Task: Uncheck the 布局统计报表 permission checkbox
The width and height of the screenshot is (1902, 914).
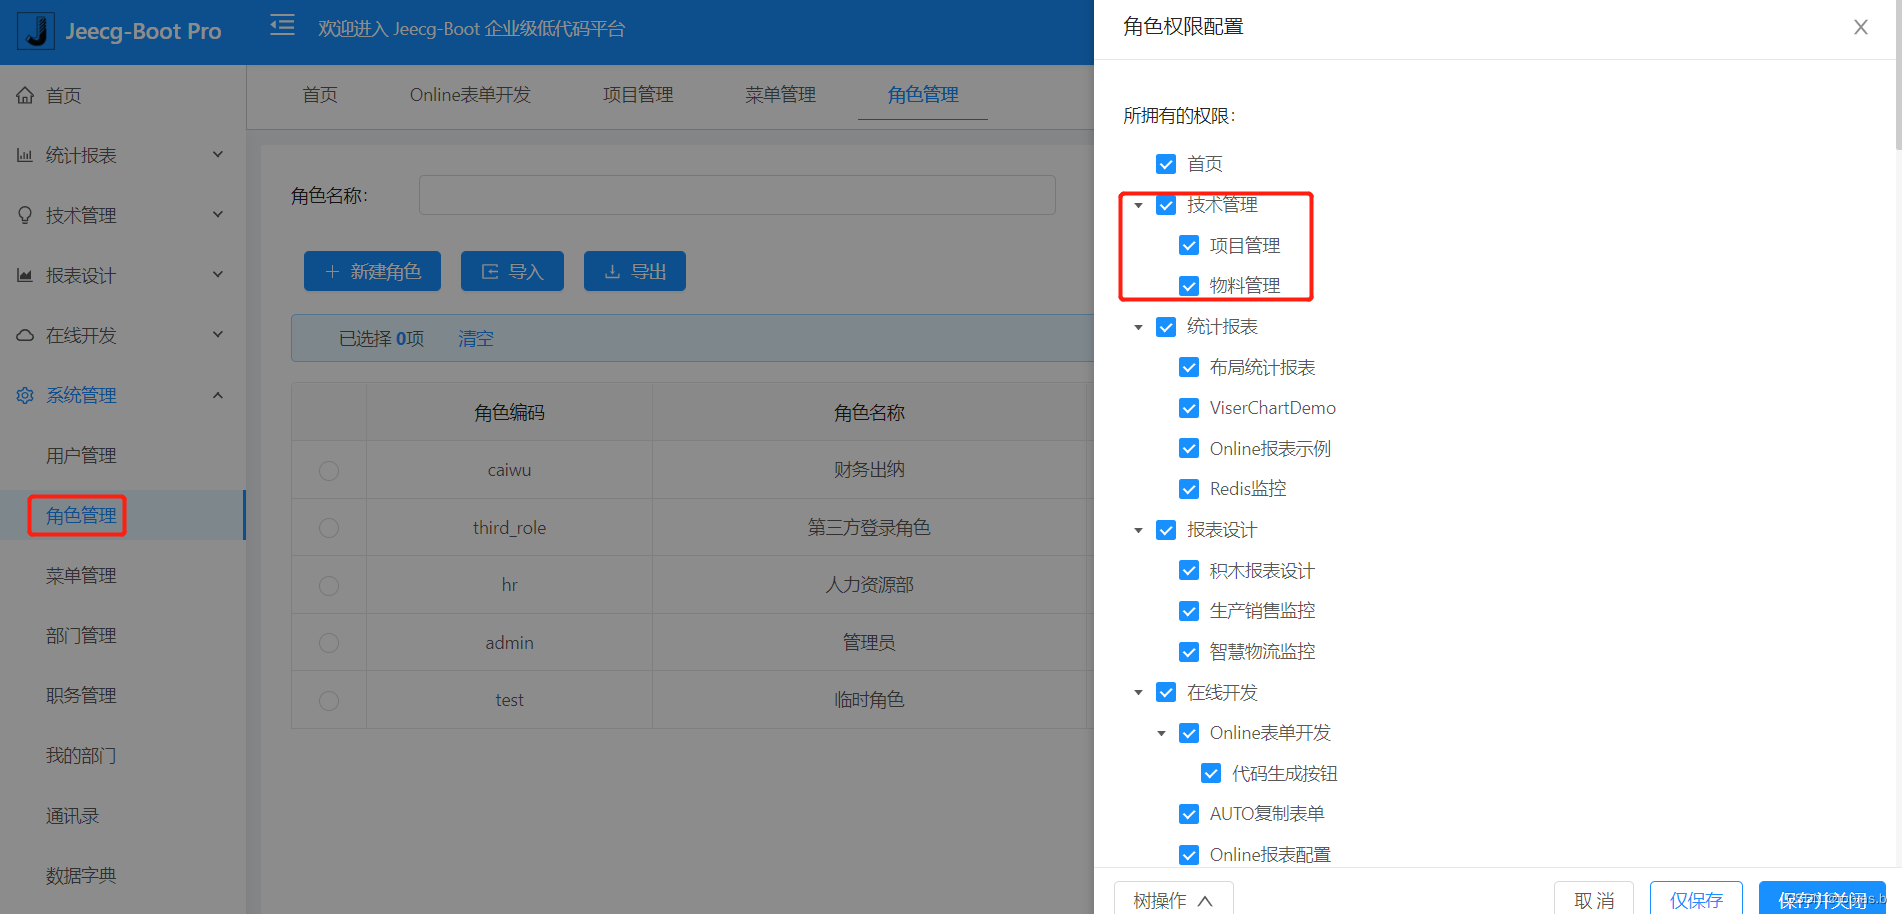Action: (x=1189, y=367)
